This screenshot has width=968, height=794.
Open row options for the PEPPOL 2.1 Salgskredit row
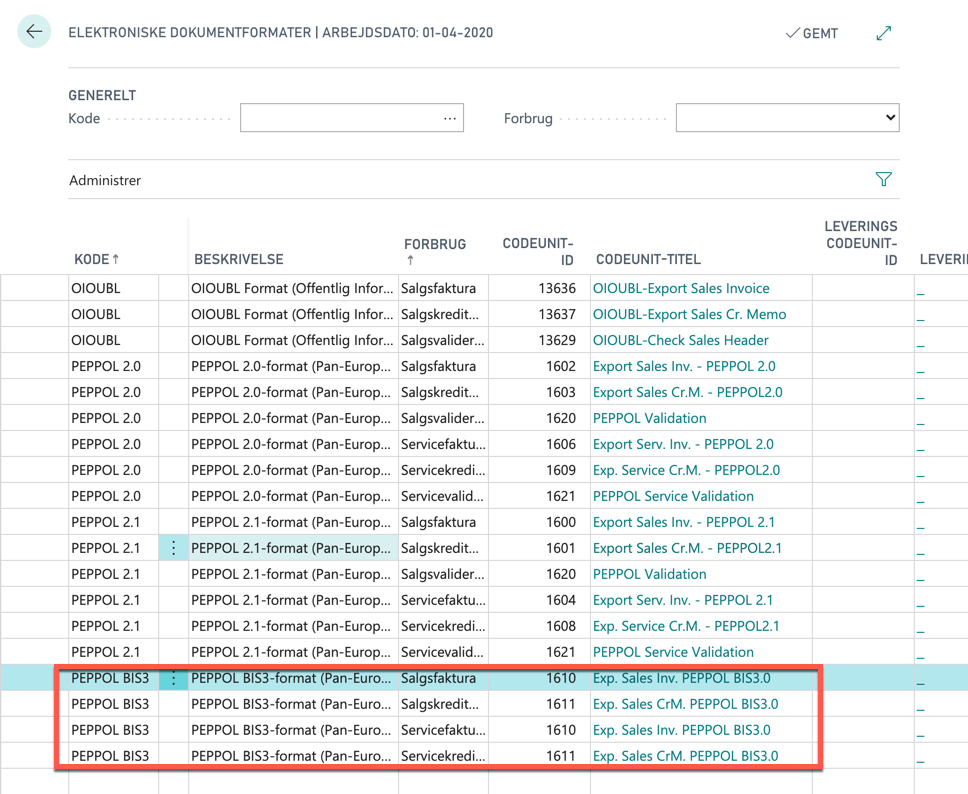click(173, 548)
